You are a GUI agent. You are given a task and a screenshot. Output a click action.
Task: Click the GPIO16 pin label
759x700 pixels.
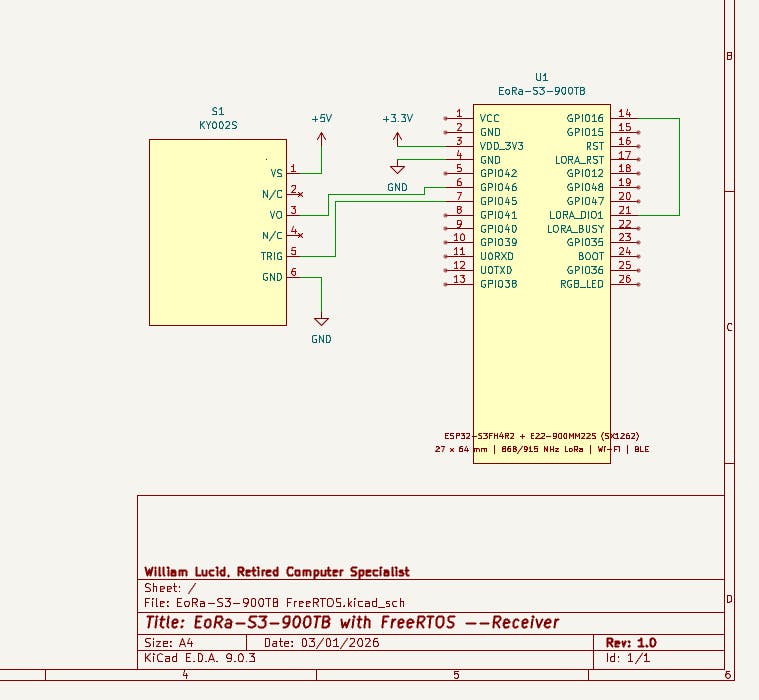(585, 118)
